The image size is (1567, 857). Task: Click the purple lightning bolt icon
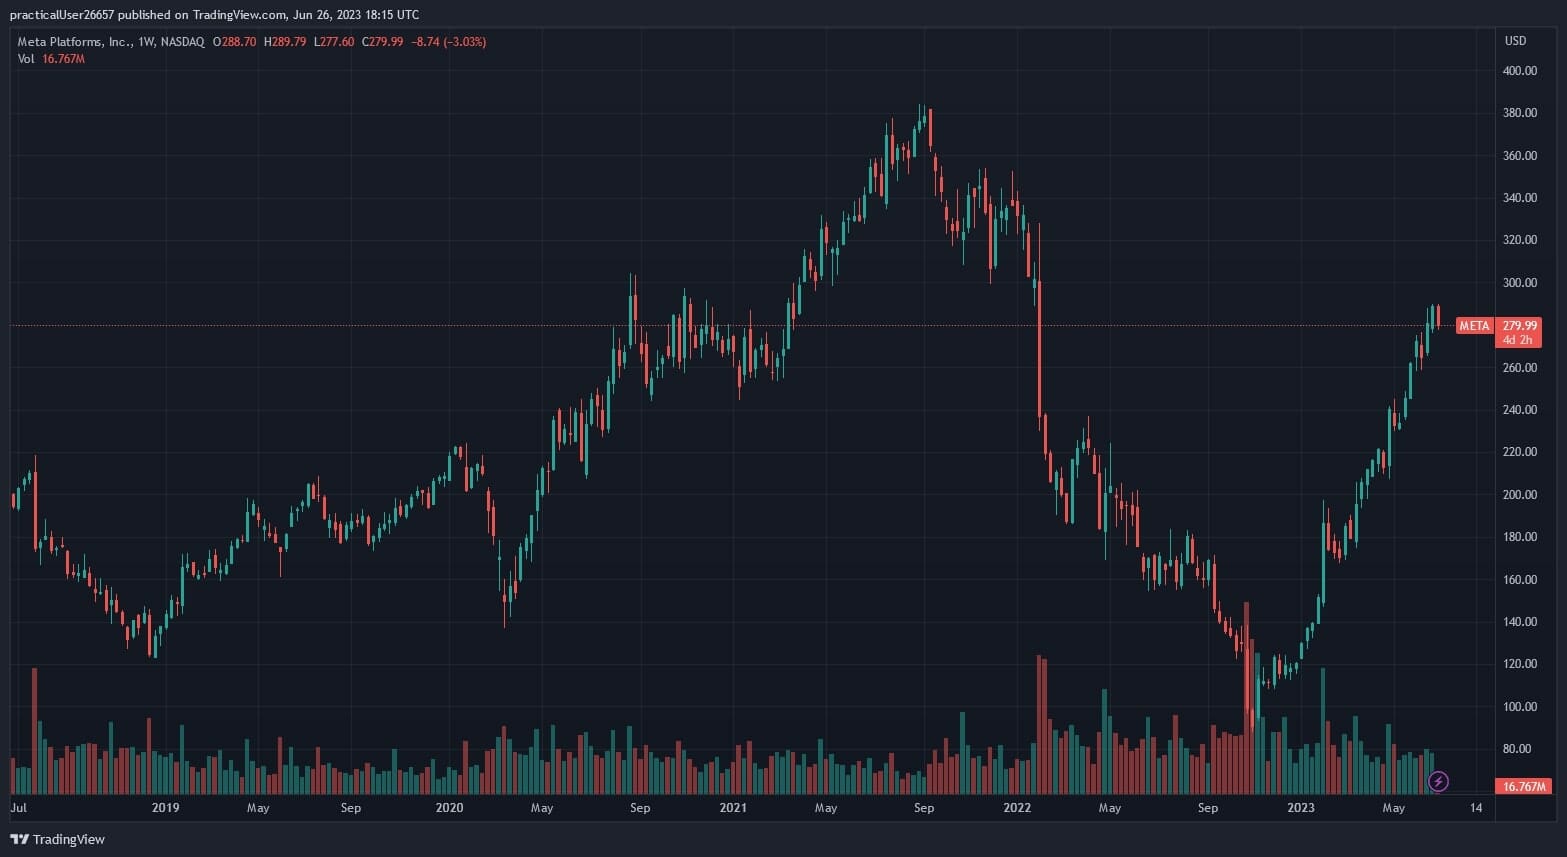point(1438,781)
